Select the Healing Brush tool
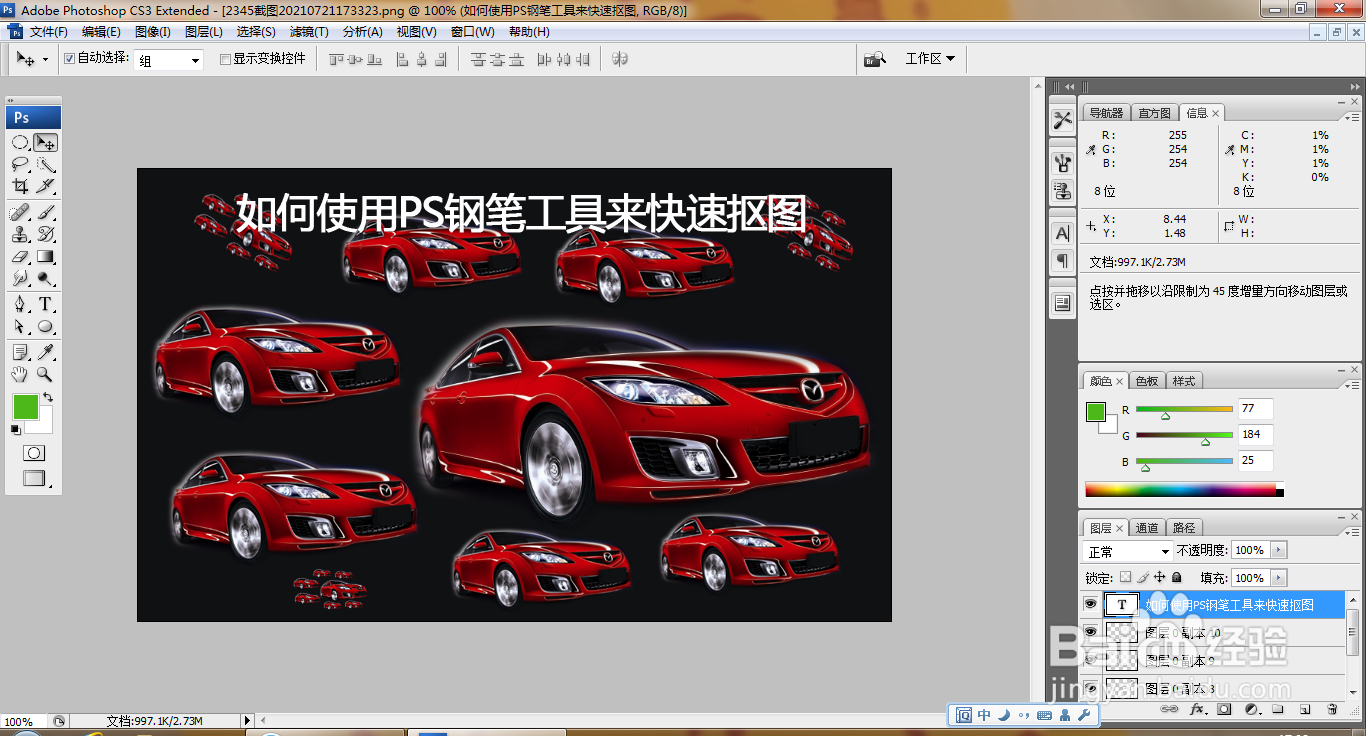Image resolution: width=1366 pixels, height=736 pixels. [x=20, y=213]
